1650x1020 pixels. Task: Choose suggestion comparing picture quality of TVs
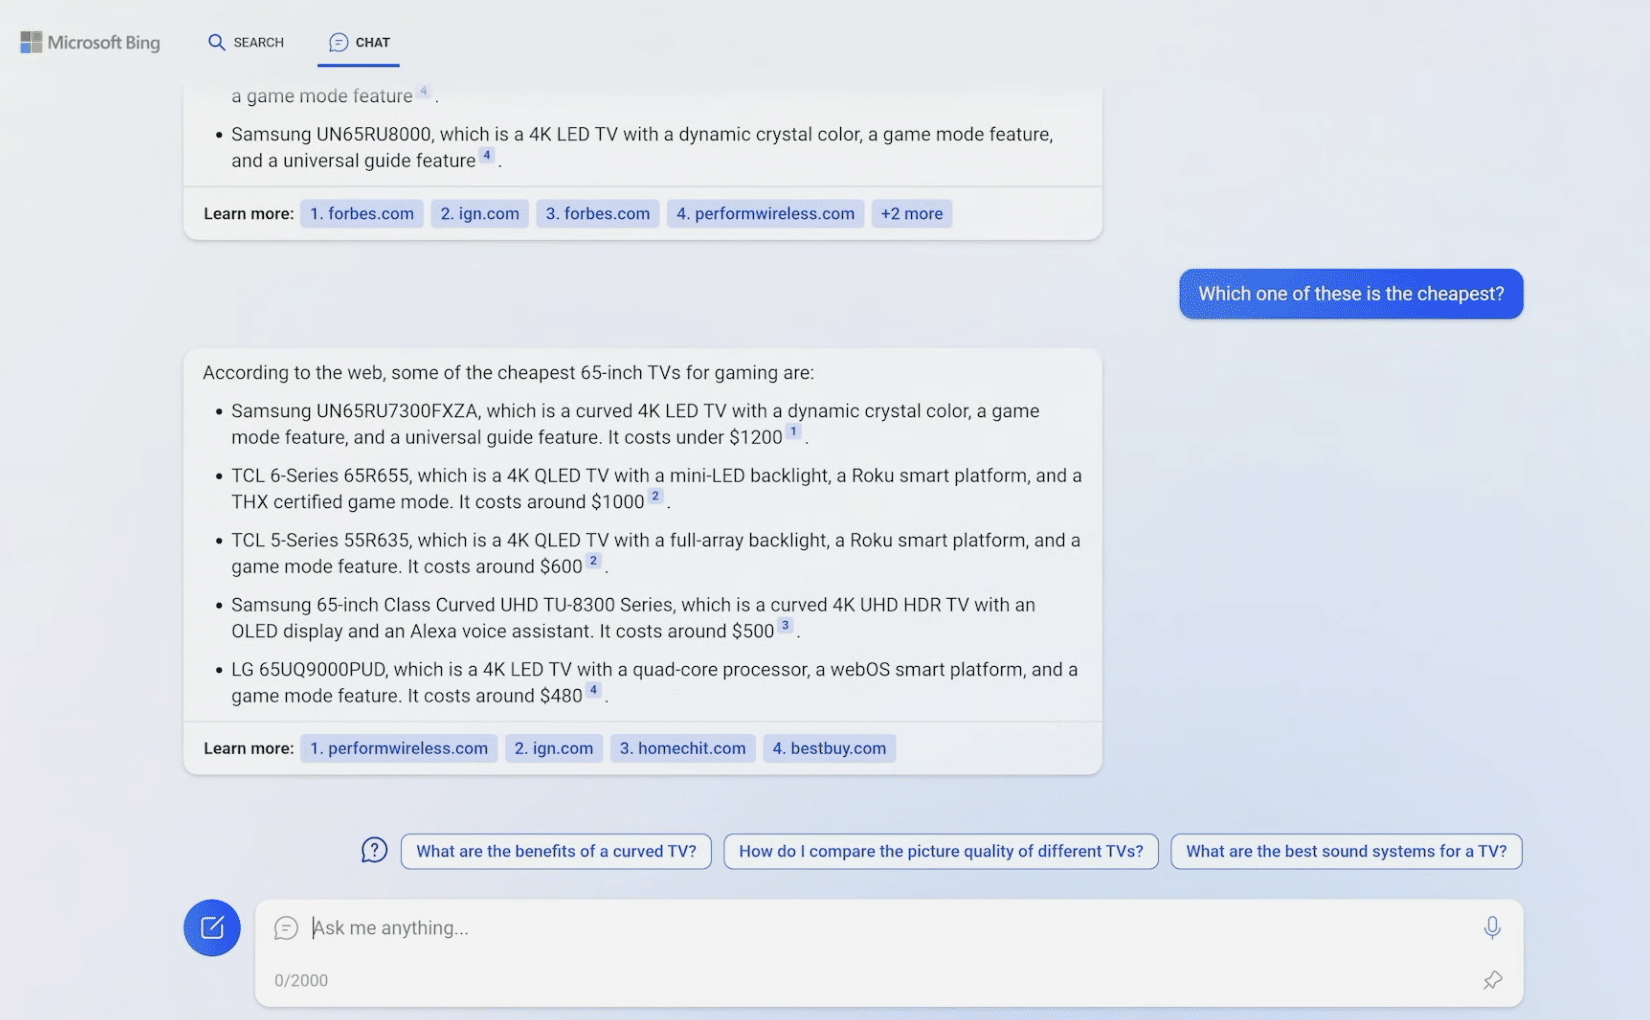941,851
